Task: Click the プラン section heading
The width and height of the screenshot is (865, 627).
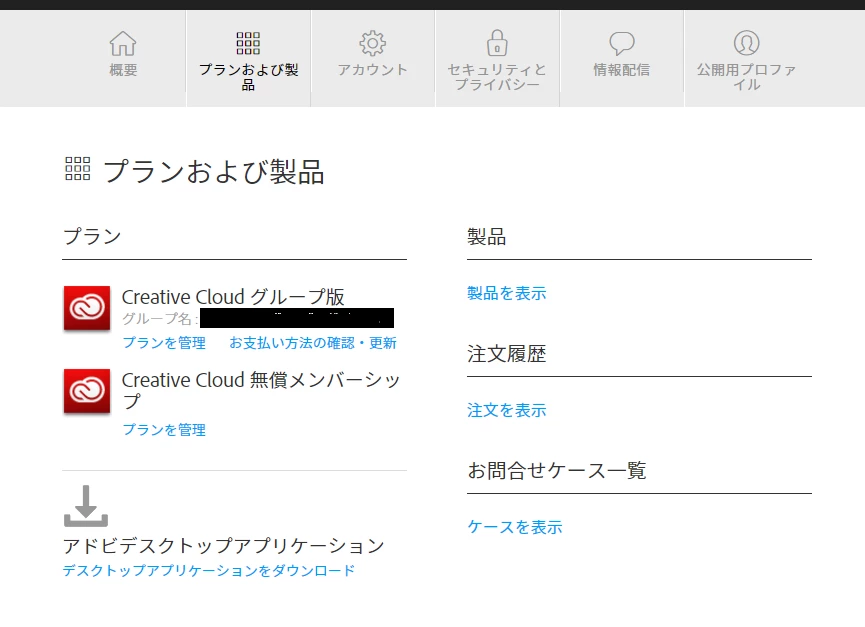Action: coord(92,236)
